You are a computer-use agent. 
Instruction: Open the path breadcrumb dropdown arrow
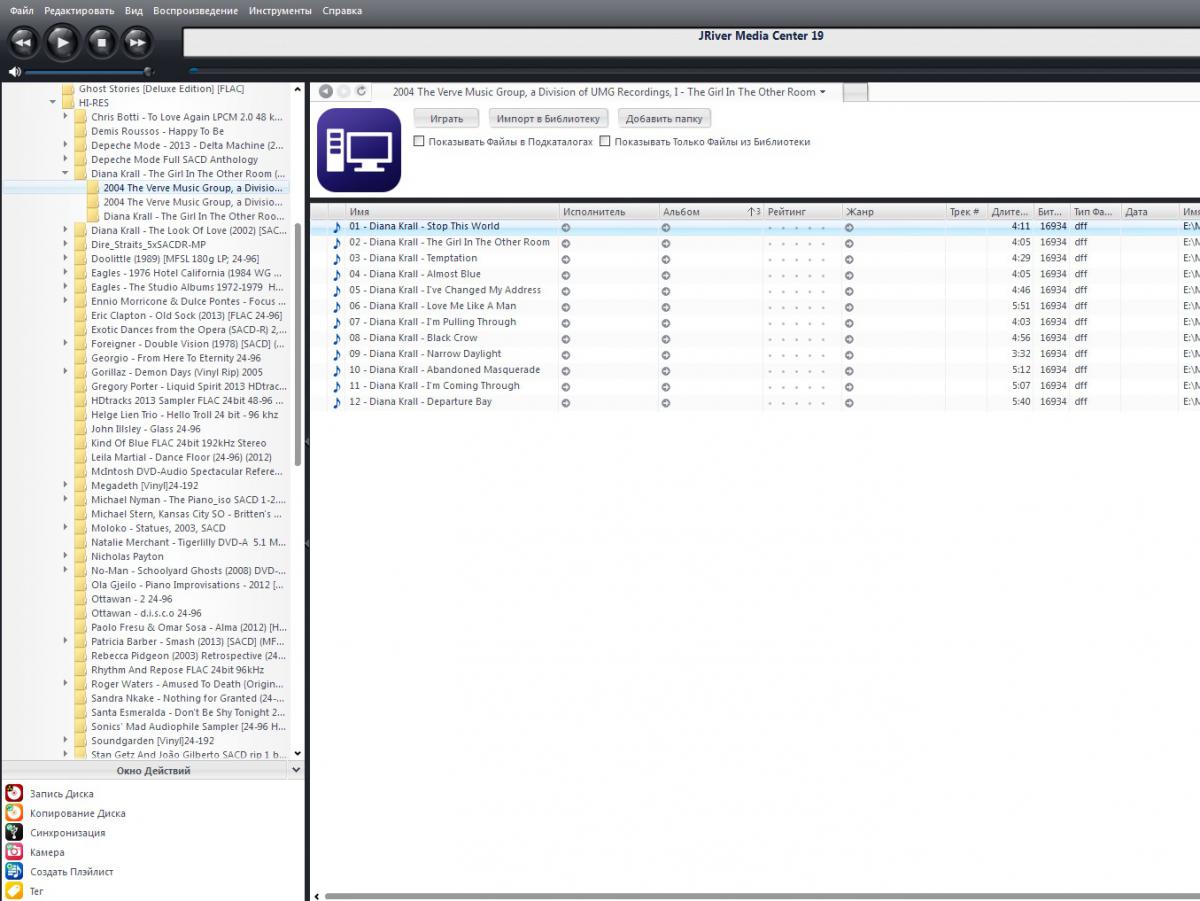coord(823,92)
